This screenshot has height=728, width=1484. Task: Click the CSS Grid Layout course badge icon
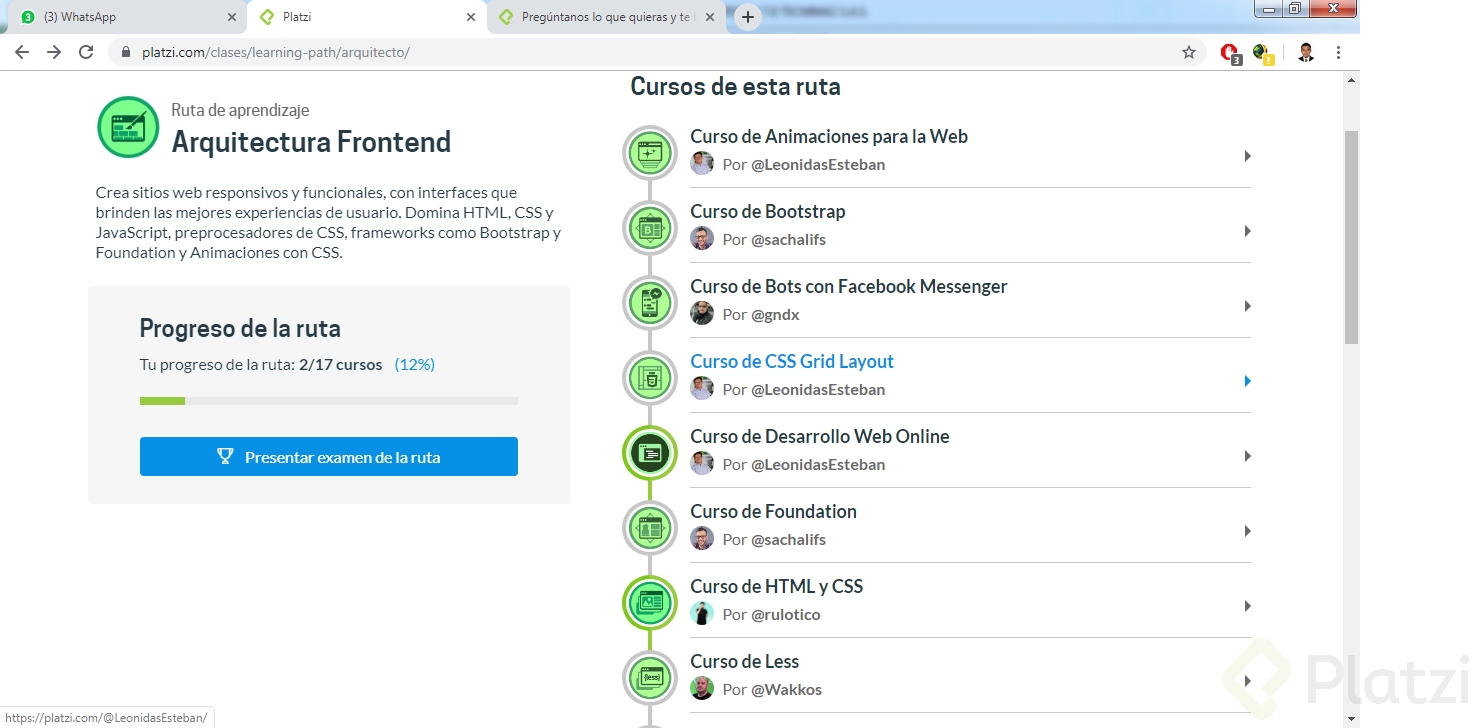[x=650, y=379]
